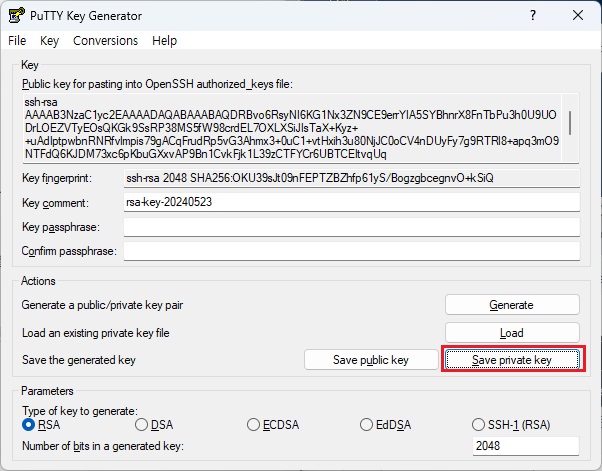Click the question mark help button in title bar

pyautogui.click(x=533, y=15)
